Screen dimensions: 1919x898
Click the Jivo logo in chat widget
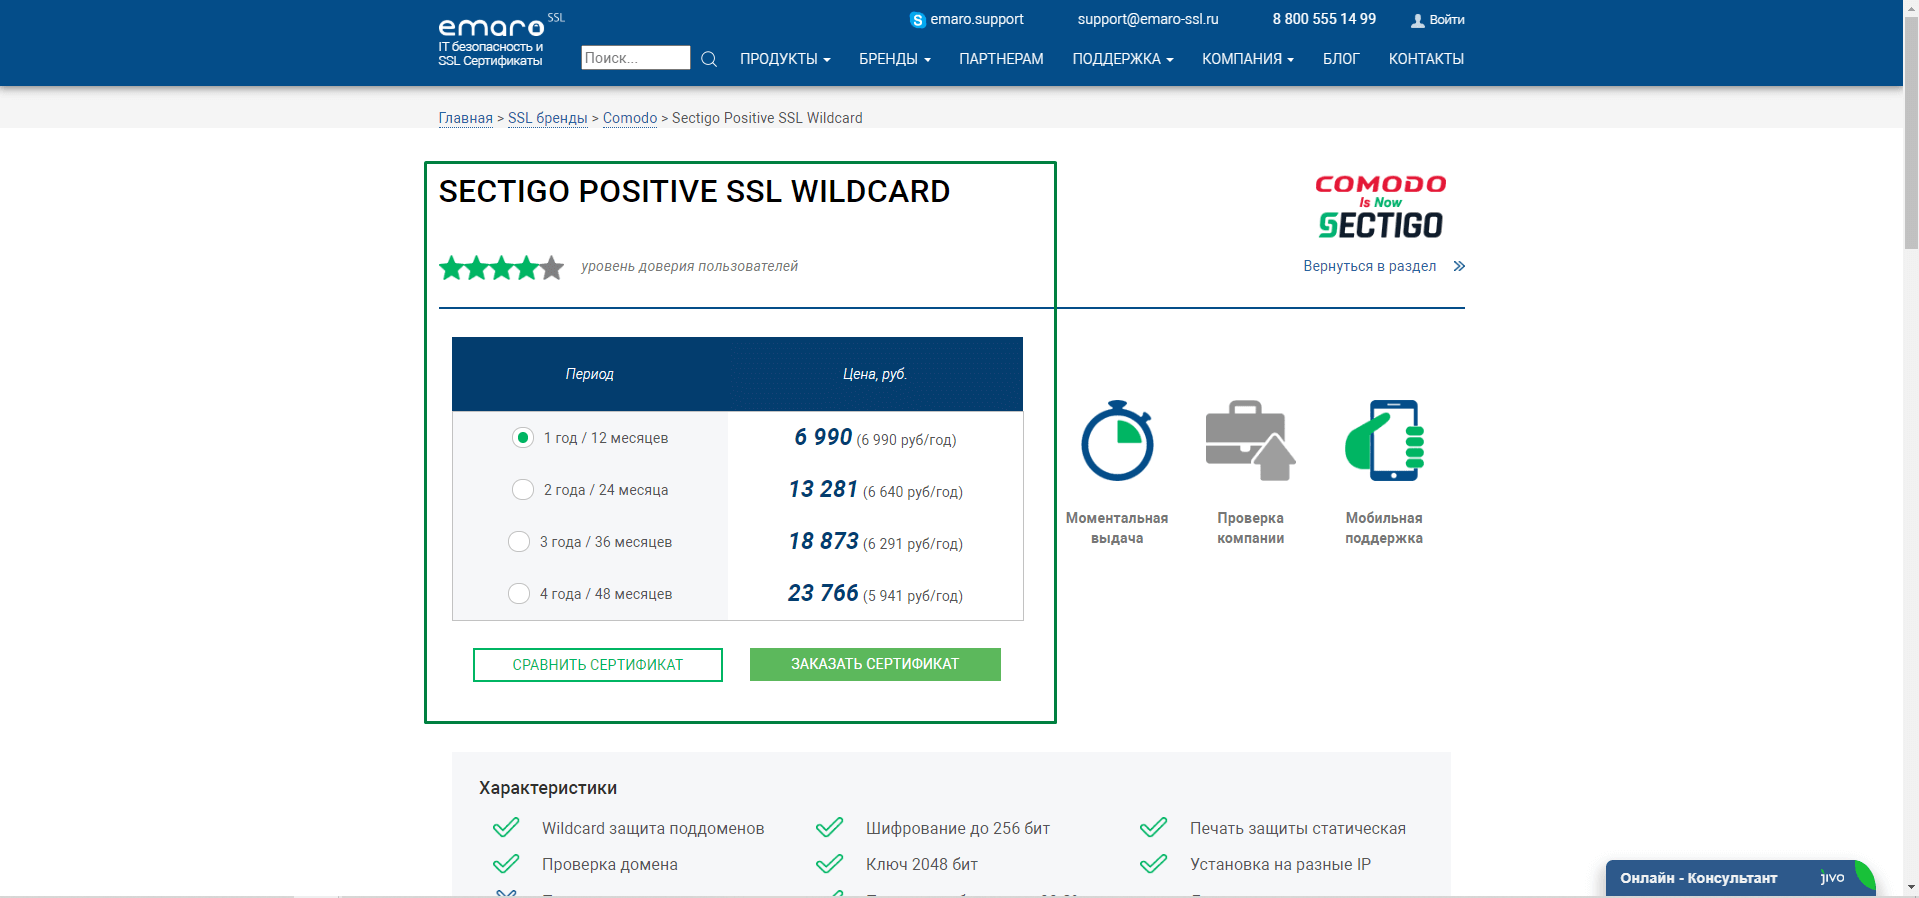tap(1832, 878)
